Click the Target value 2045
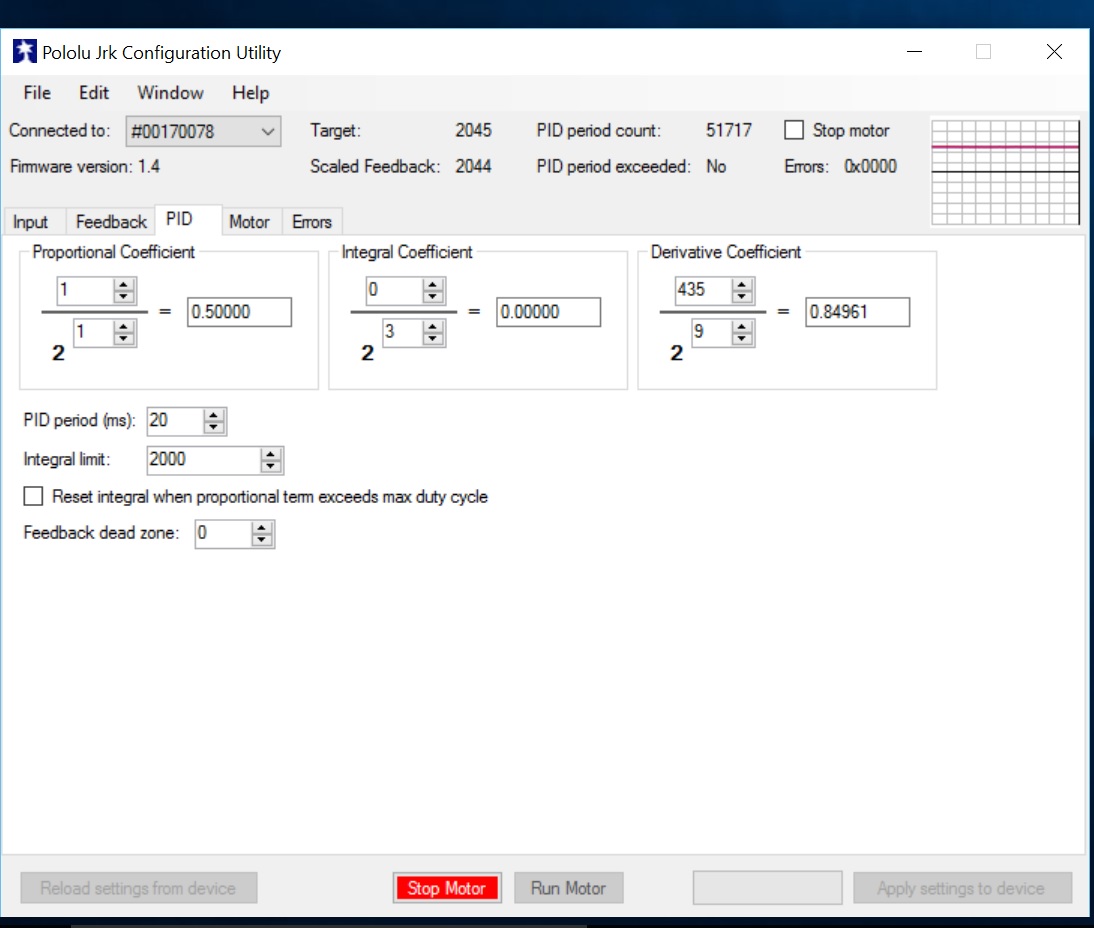1094x928 pixels. click(473, 130)
